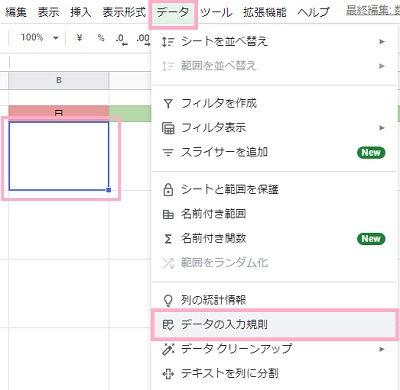This screenshot has height=390, width=400.
Task: Open the 100% zoom dropdown
Action: 39,37
